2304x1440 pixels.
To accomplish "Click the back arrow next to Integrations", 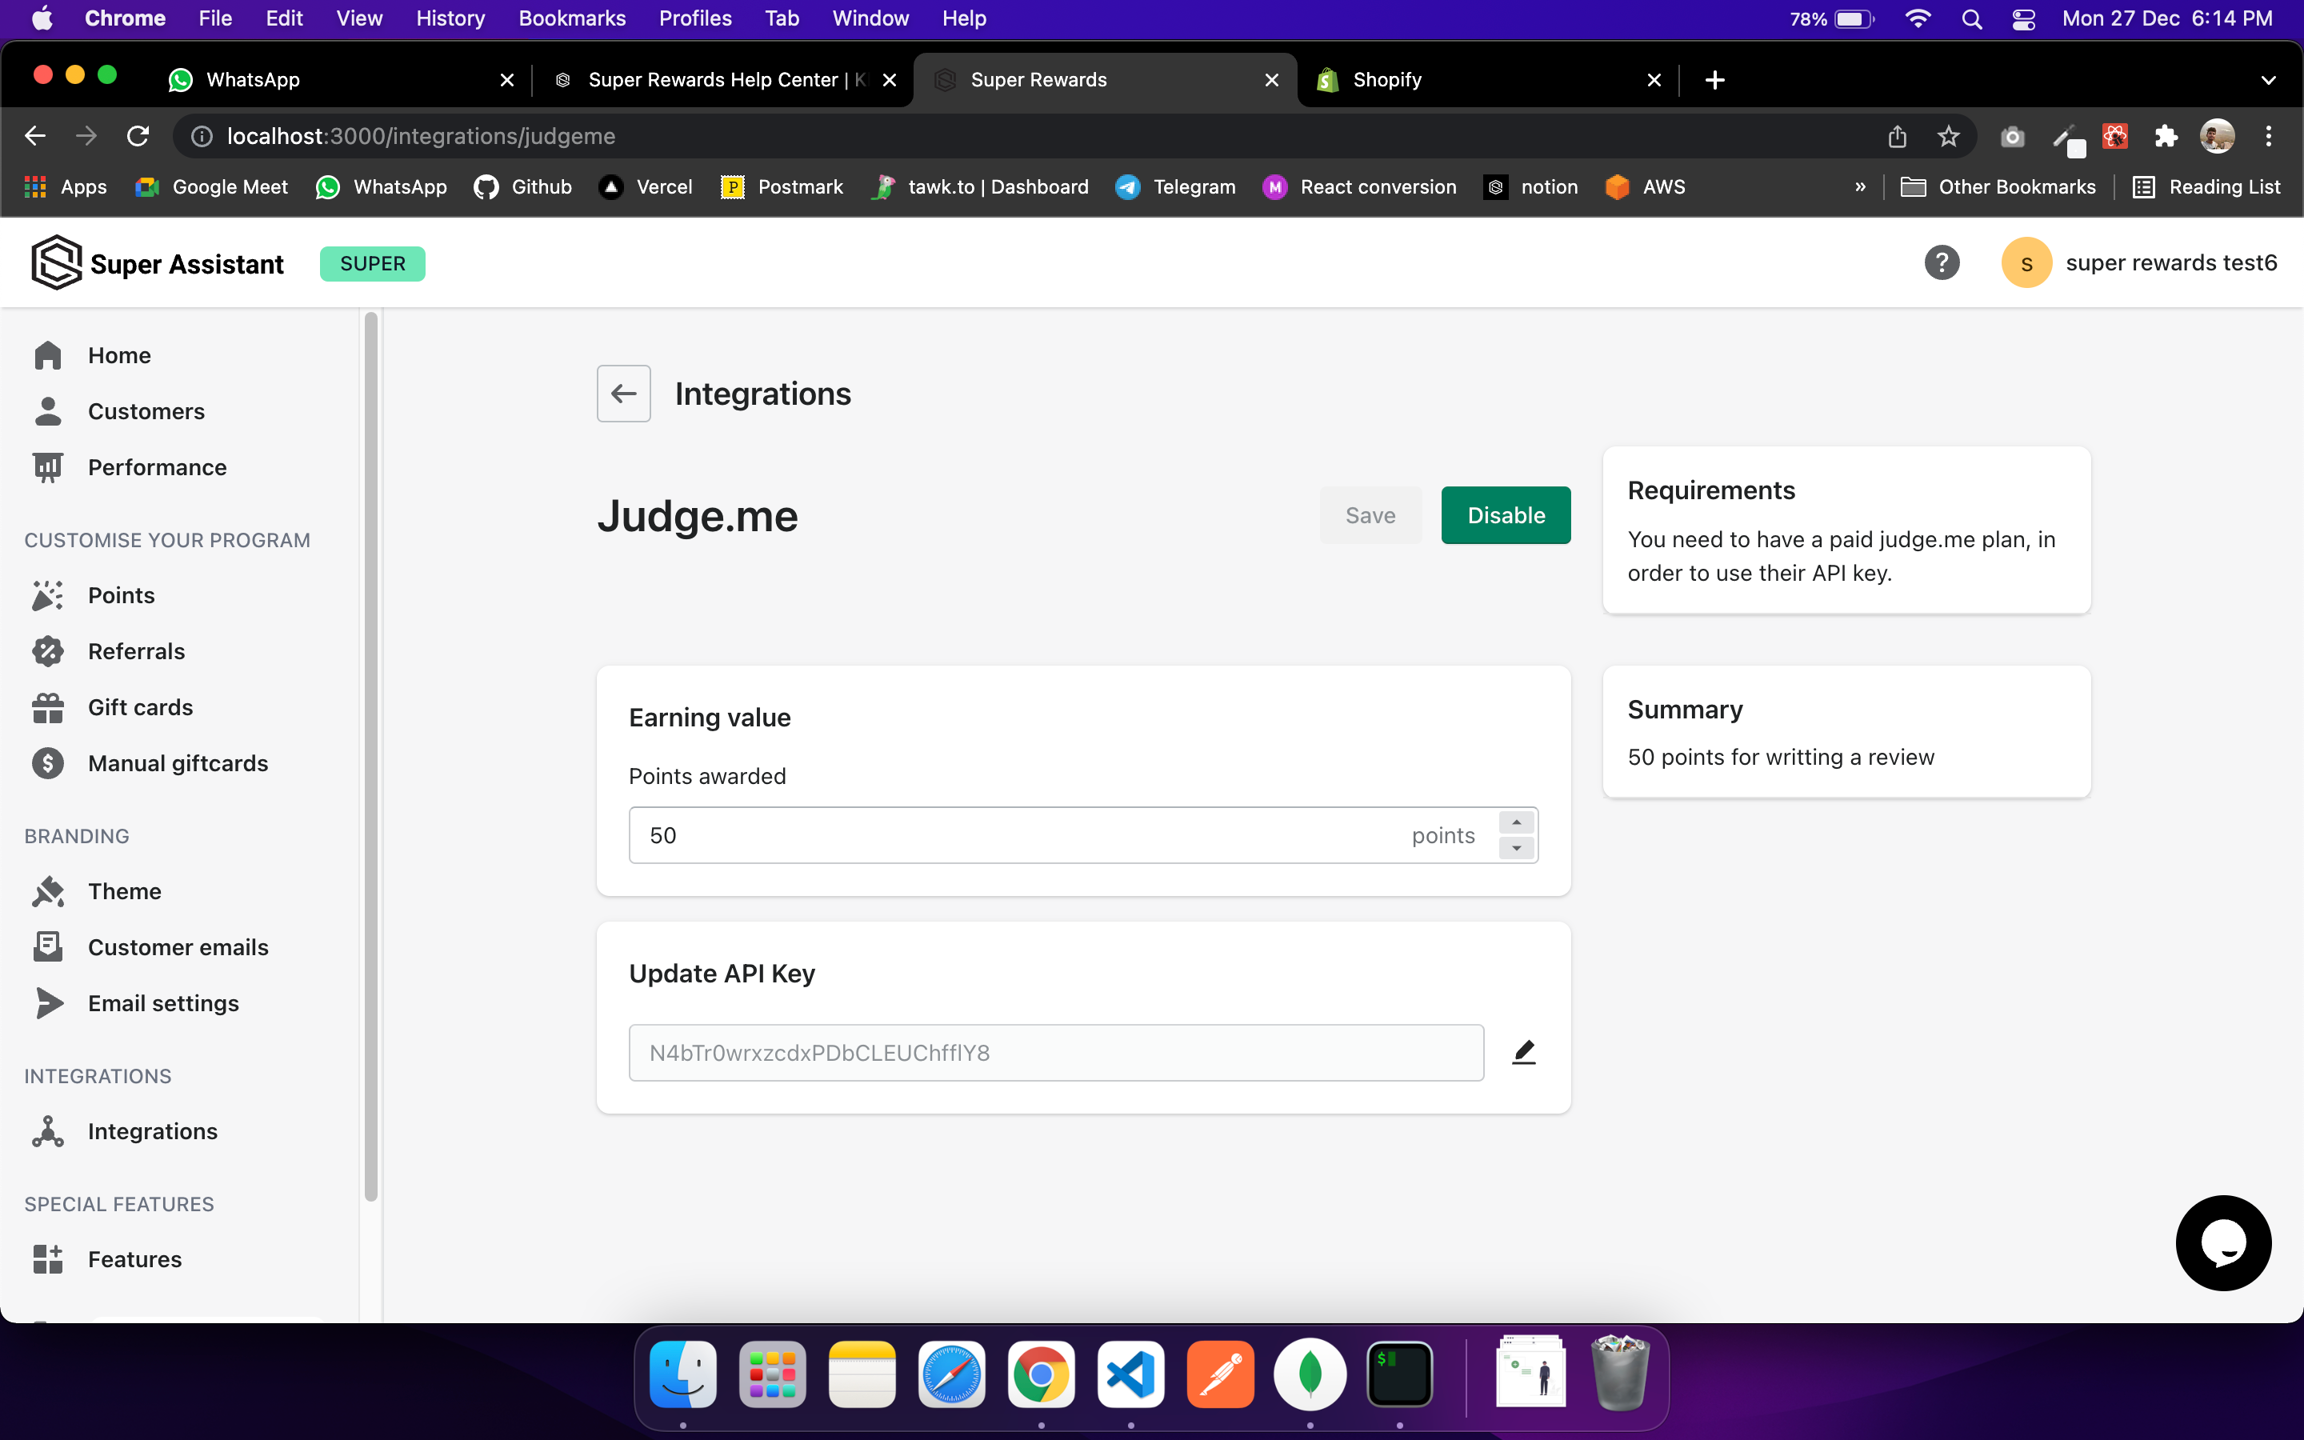I will [623, 394].
